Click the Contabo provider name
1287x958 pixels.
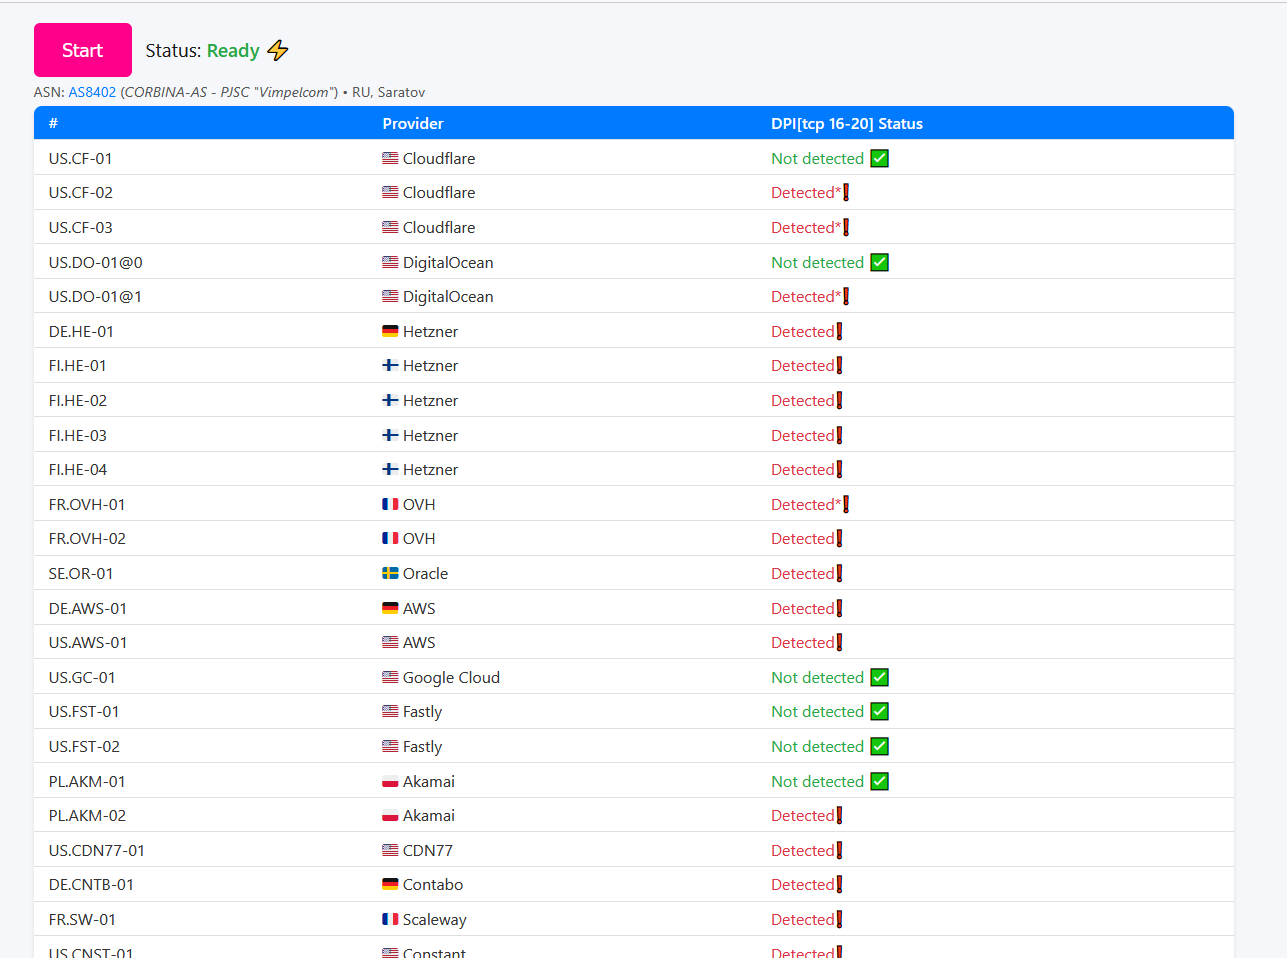433,884
